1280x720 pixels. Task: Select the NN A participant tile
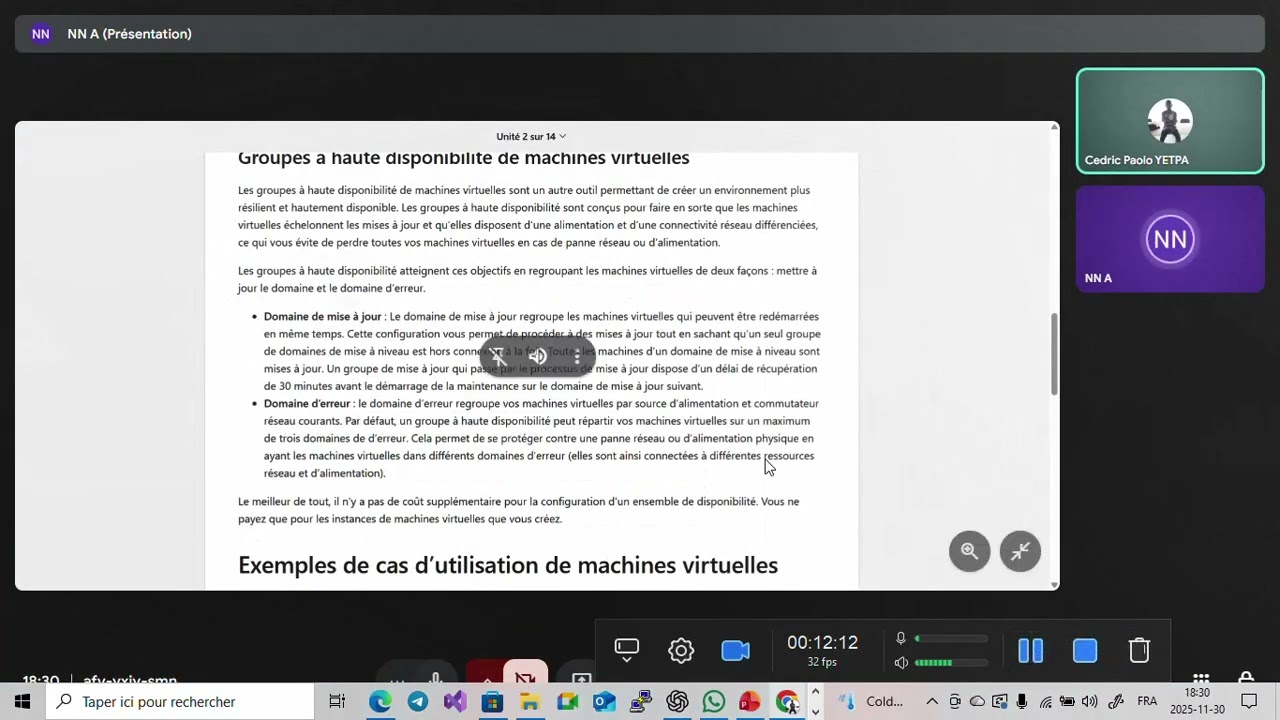tap(1170, 239)
